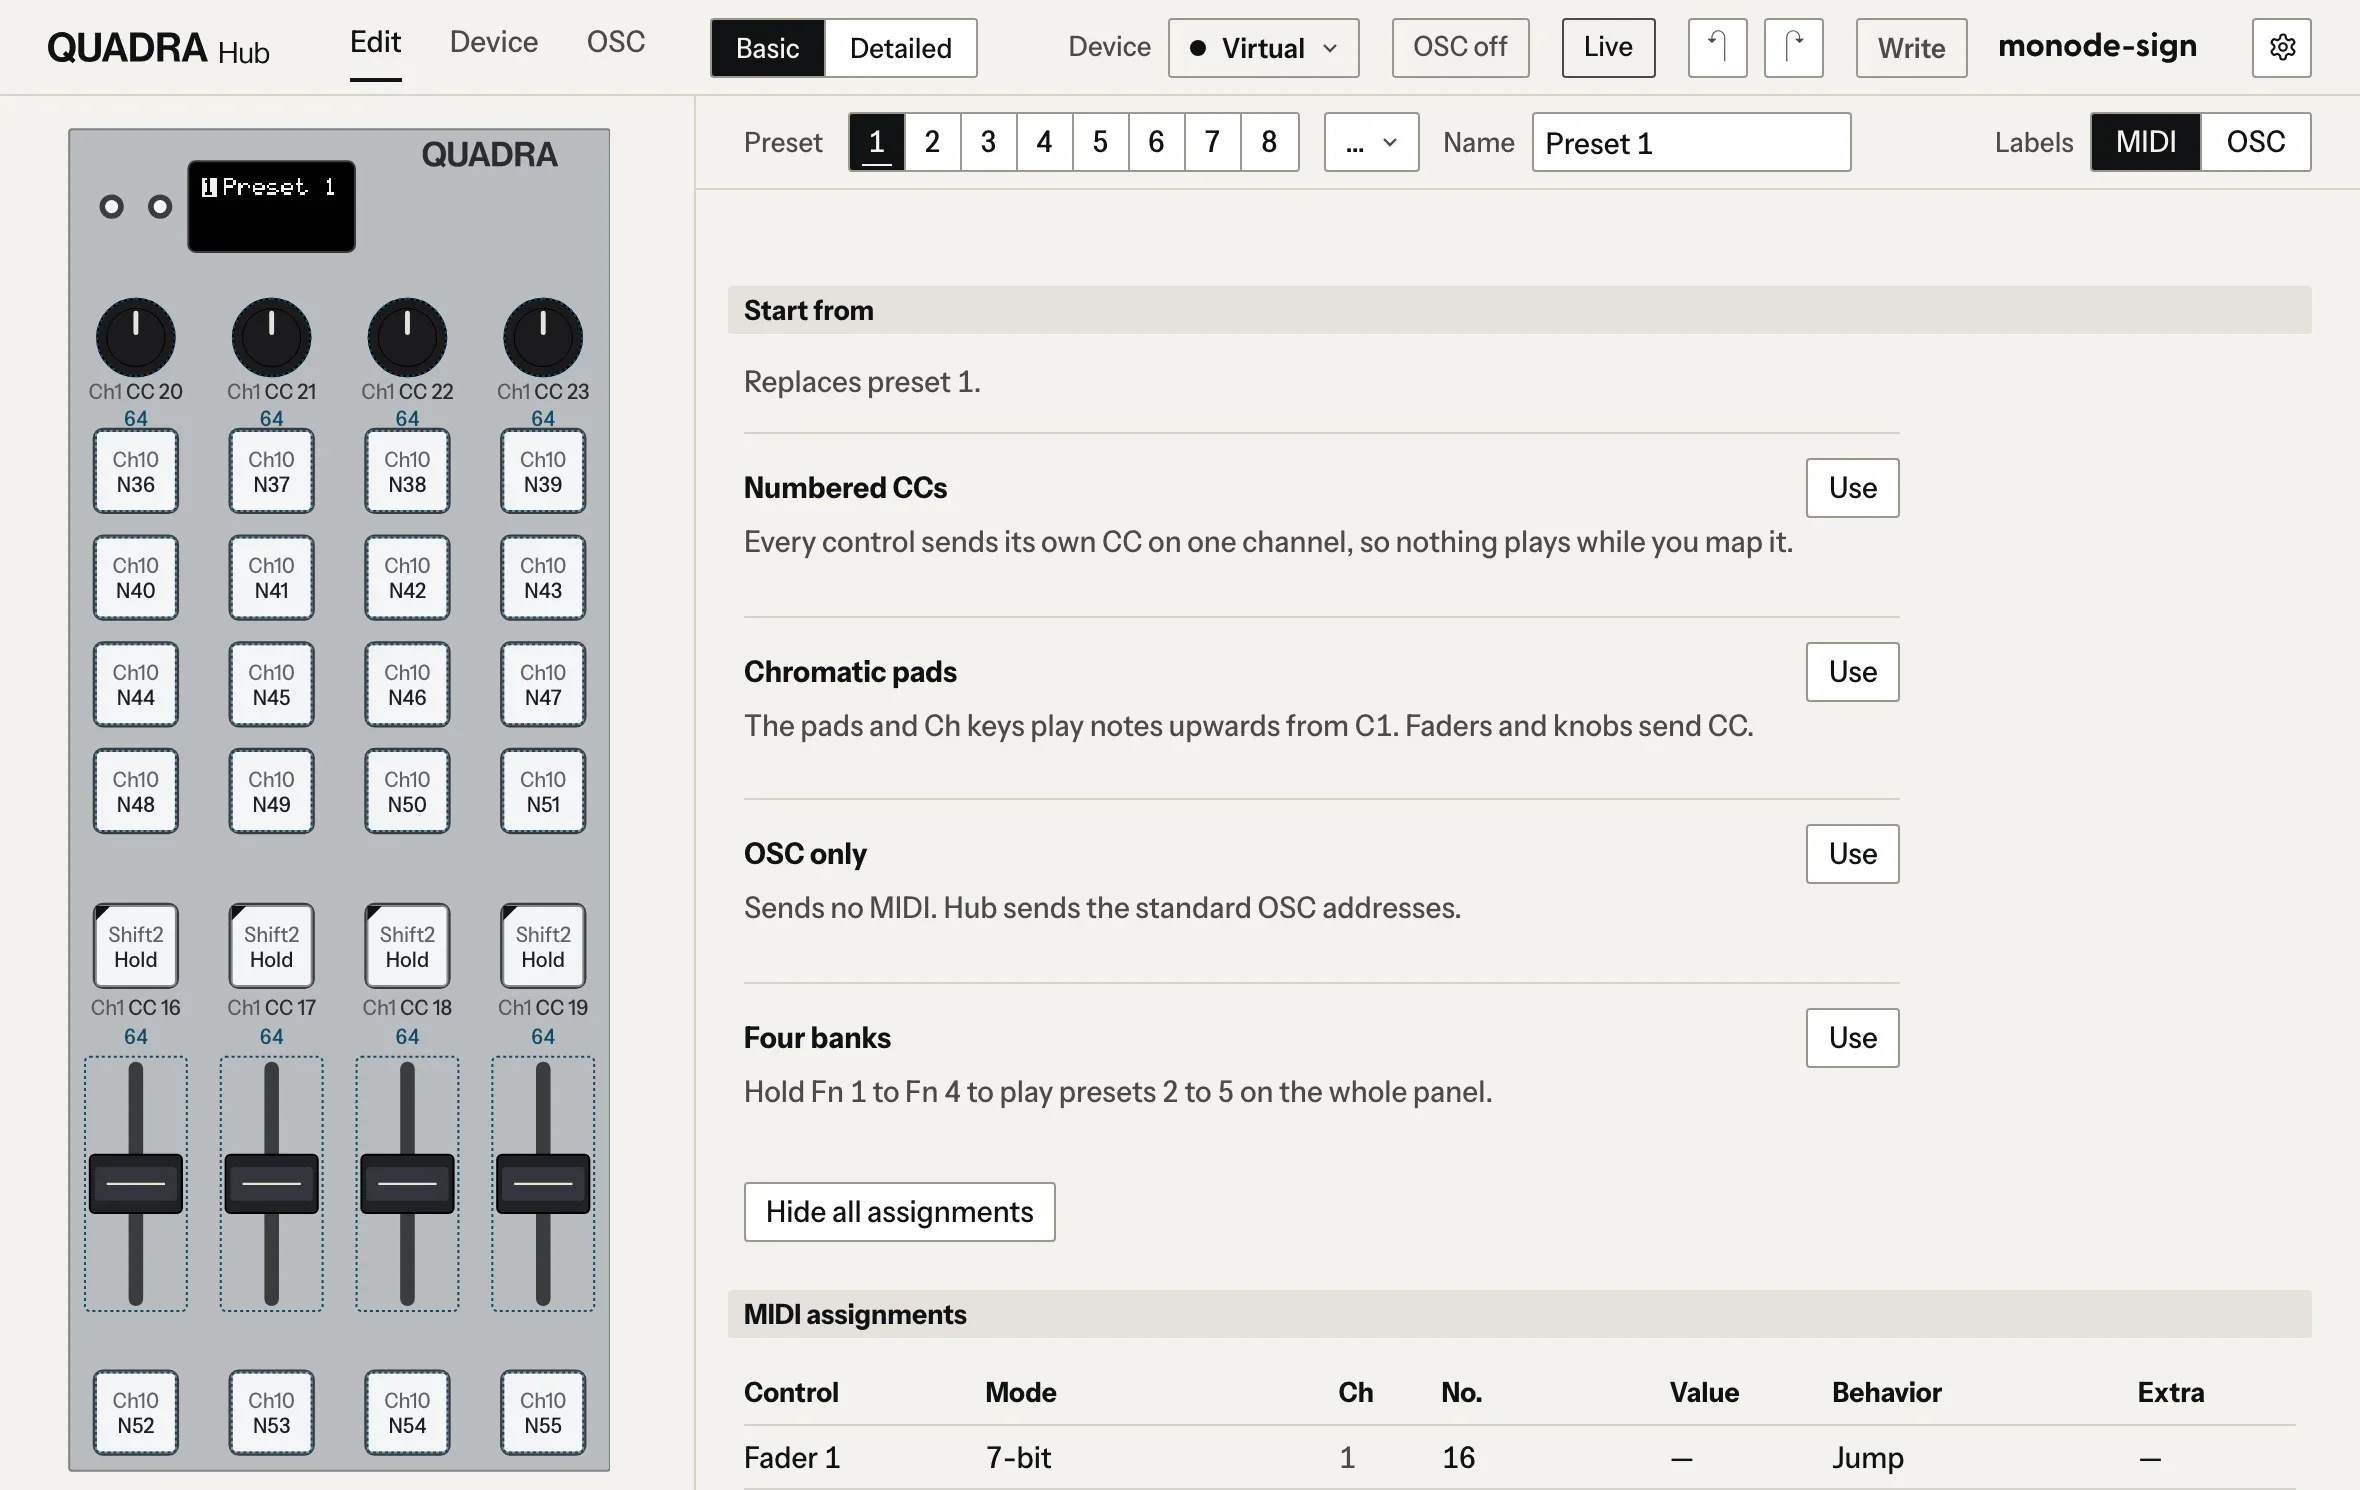
Task: Open the Virtual device dropdown
Action: (x=1263, y=47)
